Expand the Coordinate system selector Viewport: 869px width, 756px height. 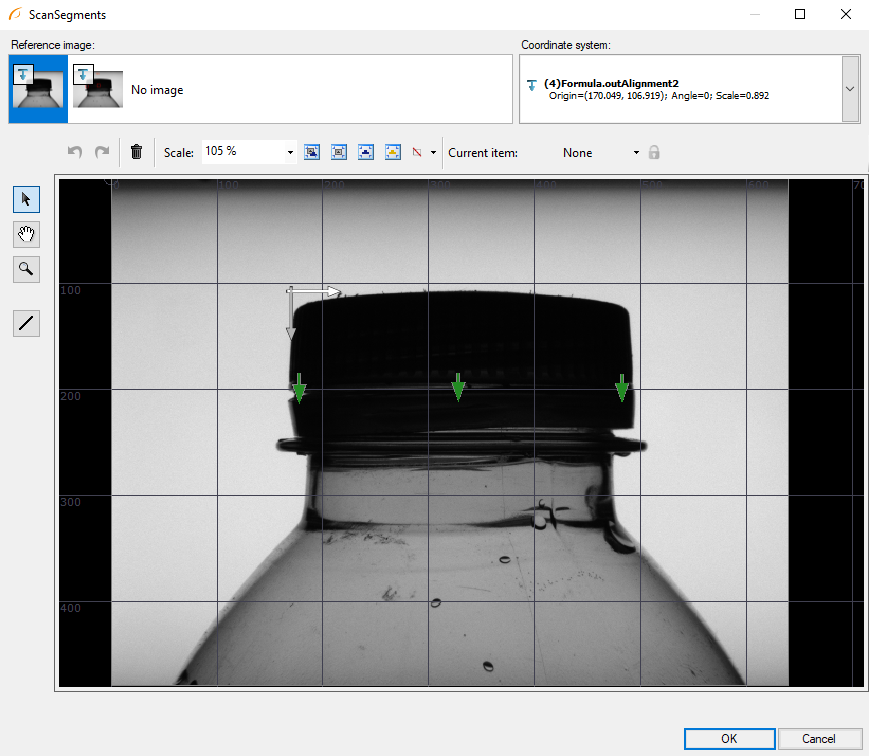850,89
